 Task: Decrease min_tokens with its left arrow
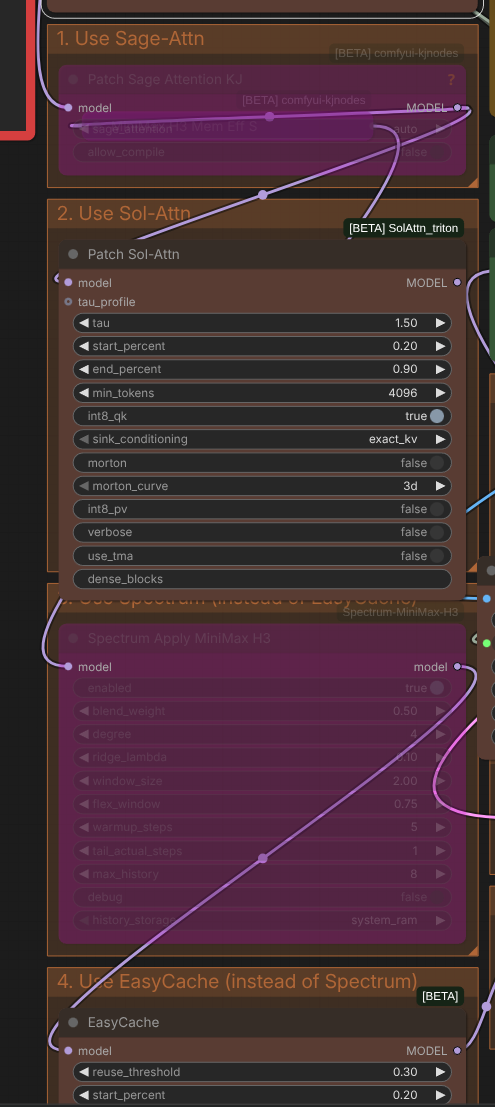(84, 393)
